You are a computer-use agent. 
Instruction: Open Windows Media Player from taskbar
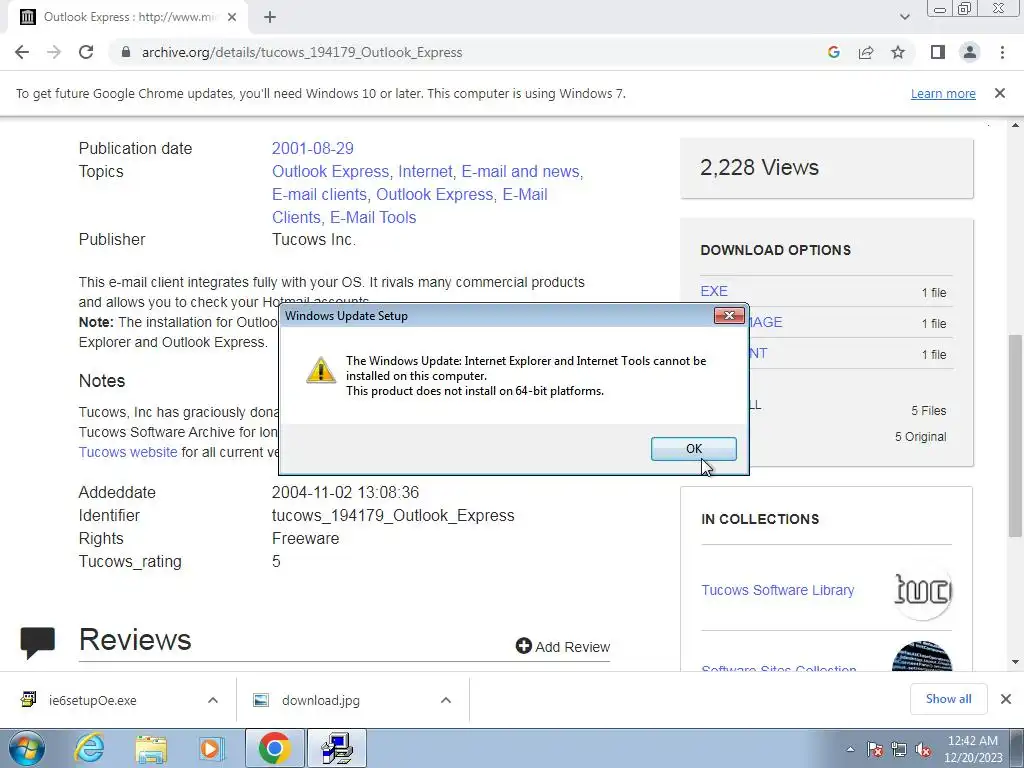pyautogui.click(x=211, y=748)
